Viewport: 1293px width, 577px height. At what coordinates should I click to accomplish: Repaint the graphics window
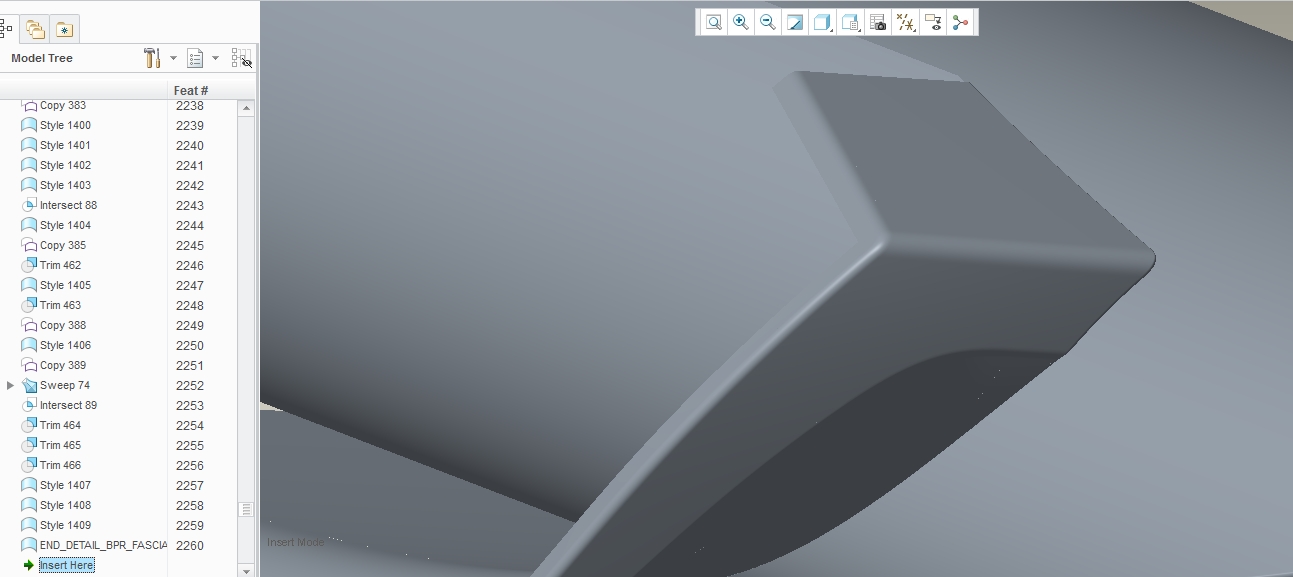[x=795, y=22]
